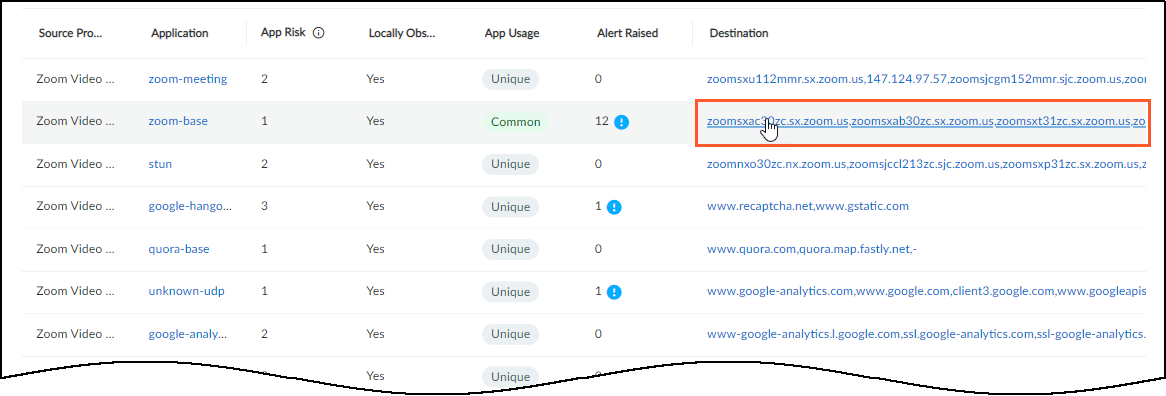Open the zoom-meeting application link
The width and height of the screenshot is (1166, 396).
tap(187, 79)
